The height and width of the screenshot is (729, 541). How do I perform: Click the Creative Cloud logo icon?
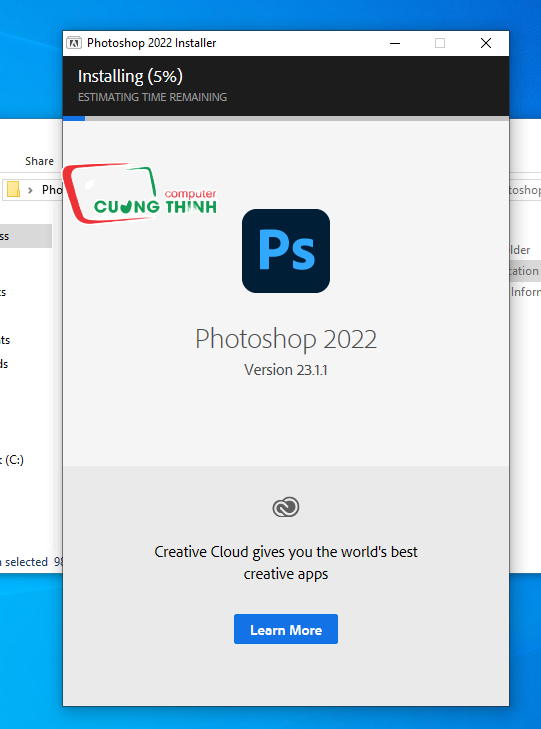pos(286,507)
